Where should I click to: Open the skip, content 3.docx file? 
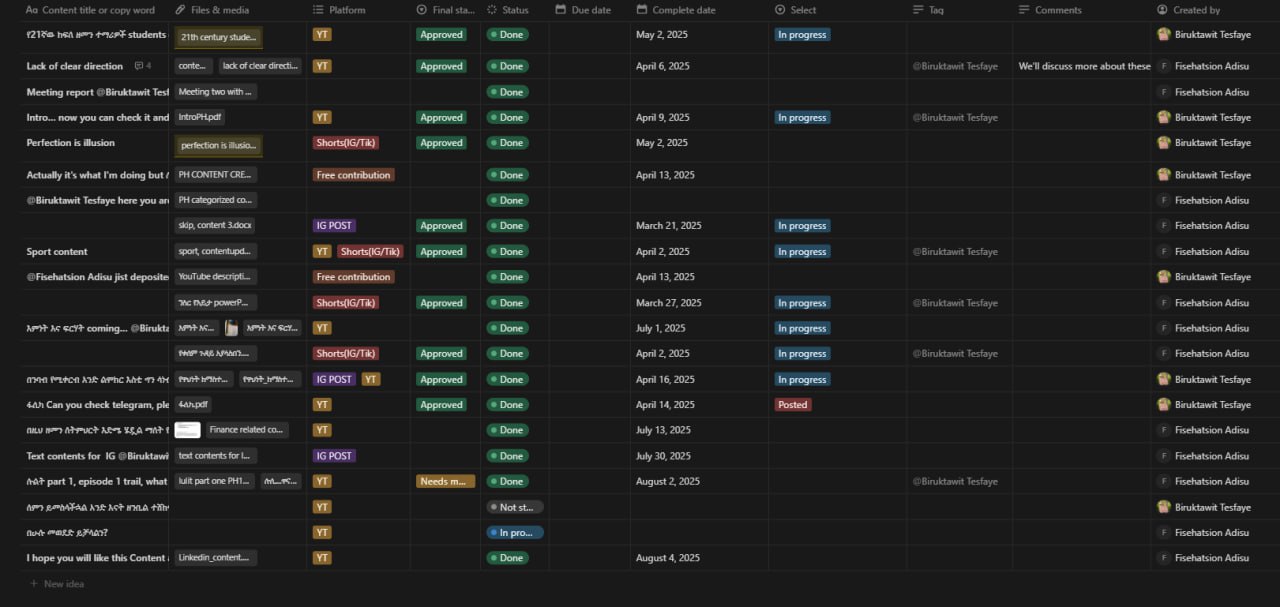(215, 226)
